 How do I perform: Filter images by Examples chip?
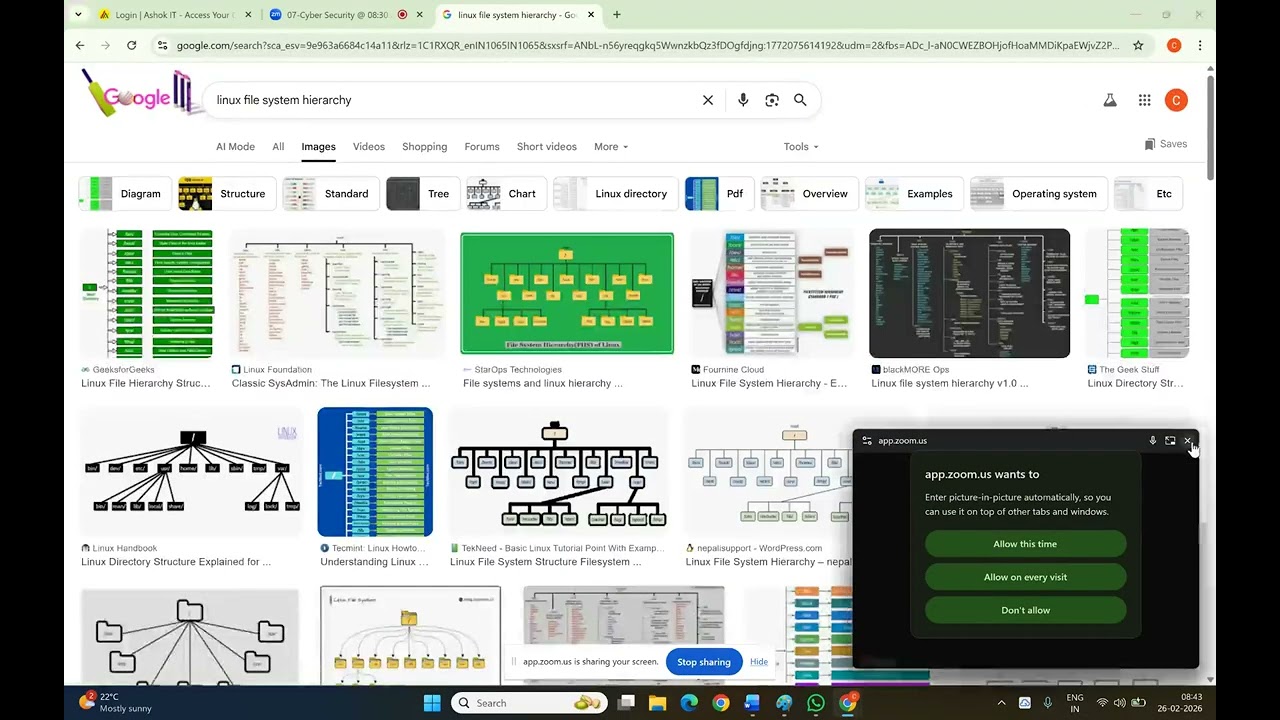click(914, 194)
